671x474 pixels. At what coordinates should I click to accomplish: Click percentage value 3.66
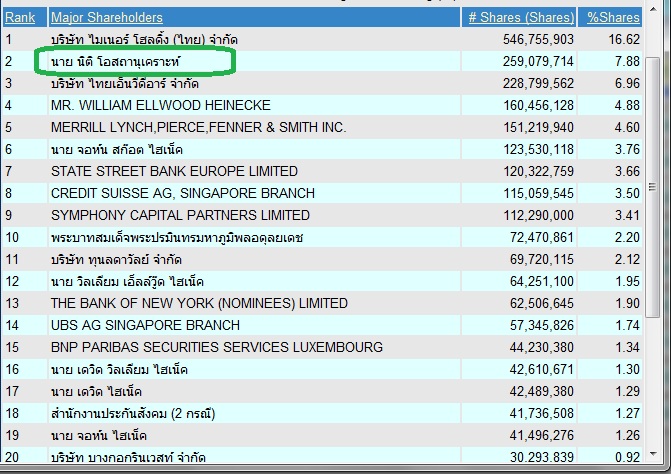click(627, 171)
